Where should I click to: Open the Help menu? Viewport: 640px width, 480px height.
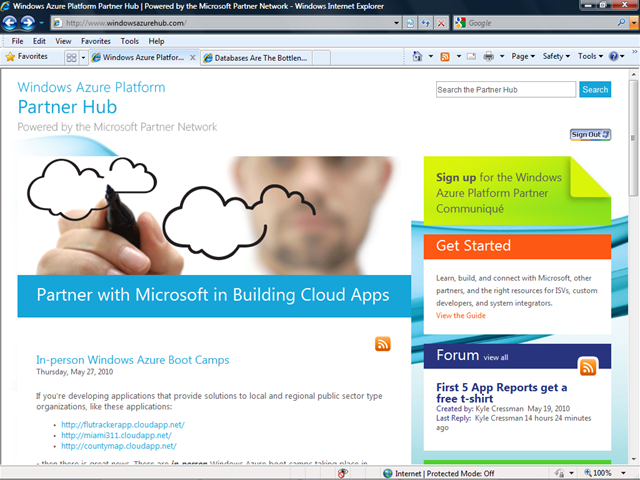coord(156,41)
